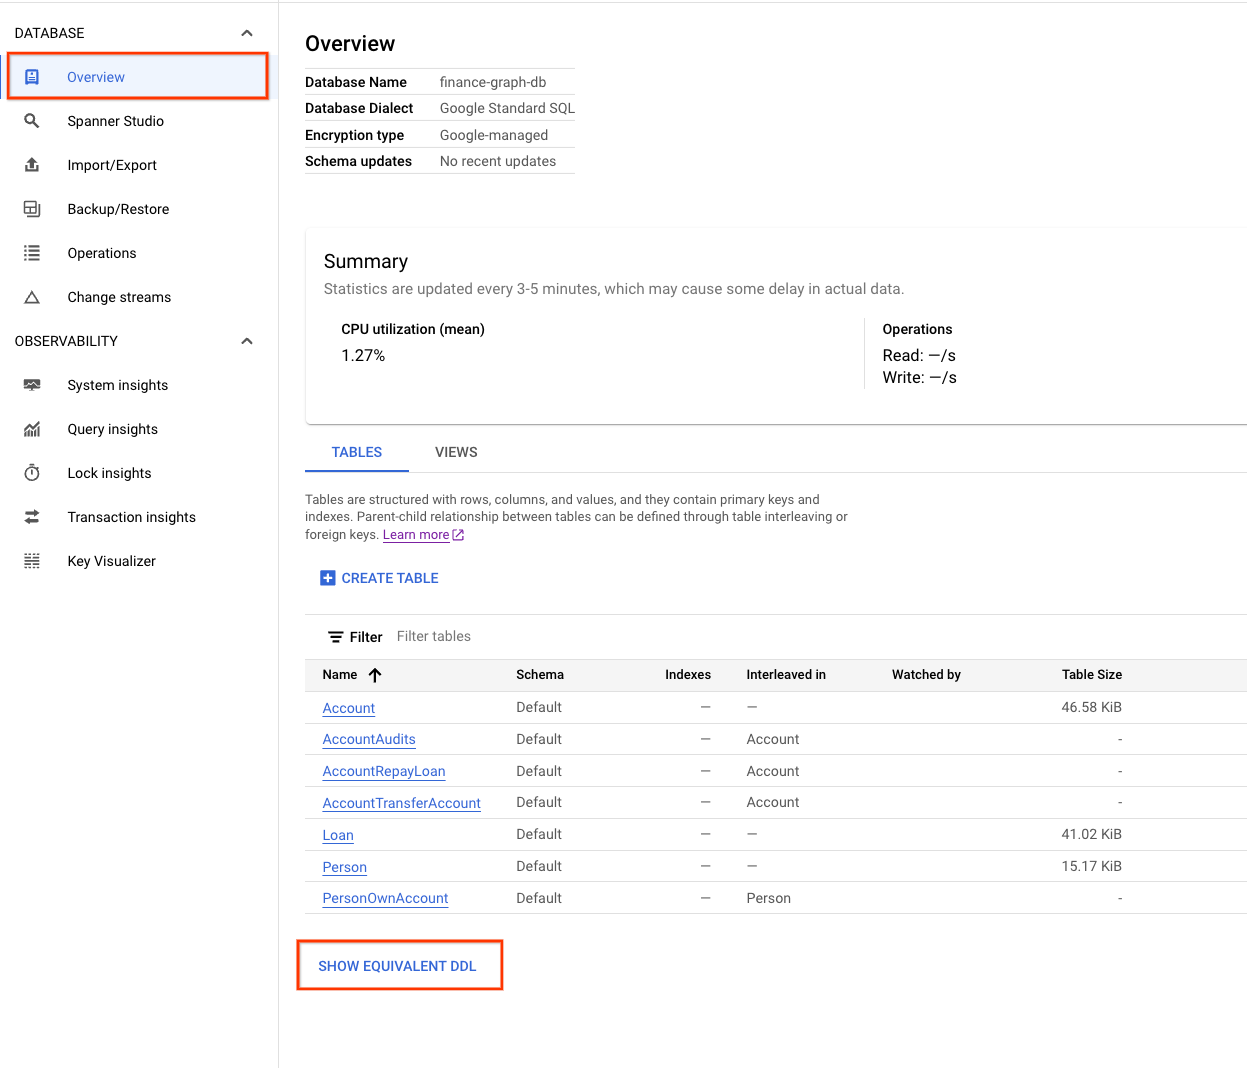Click the Spanner Studio magnifier icon

[x=32, y=121]
